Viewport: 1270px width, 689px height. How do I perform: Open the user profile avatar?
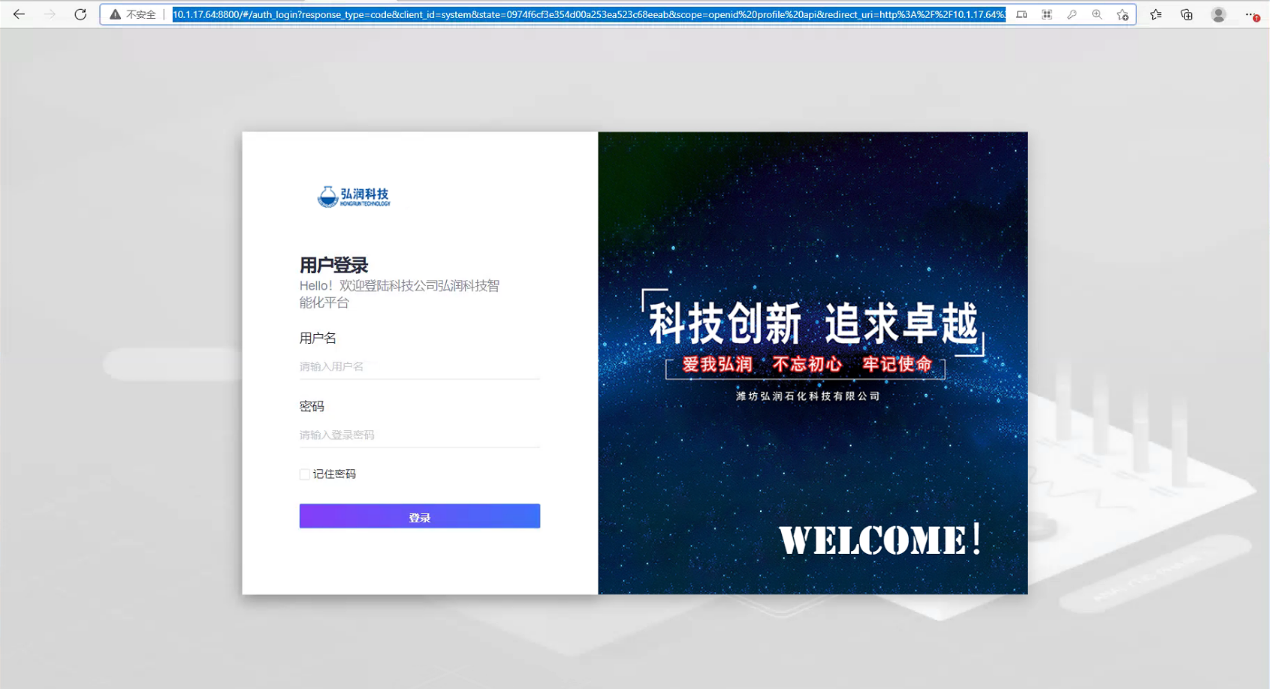(1218, 15)
